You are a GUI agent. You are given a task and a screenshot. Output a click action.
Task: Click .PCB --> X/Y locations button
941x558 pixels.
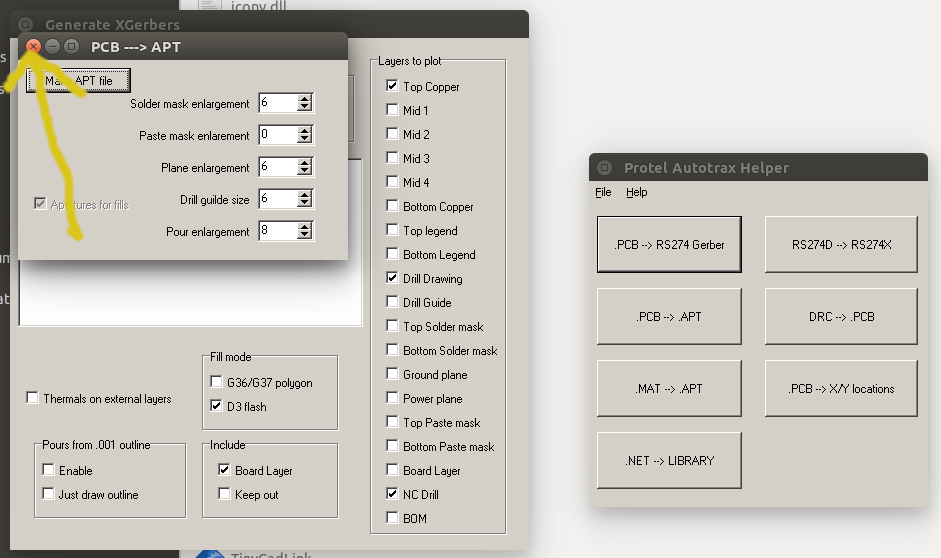pos(841,388)
